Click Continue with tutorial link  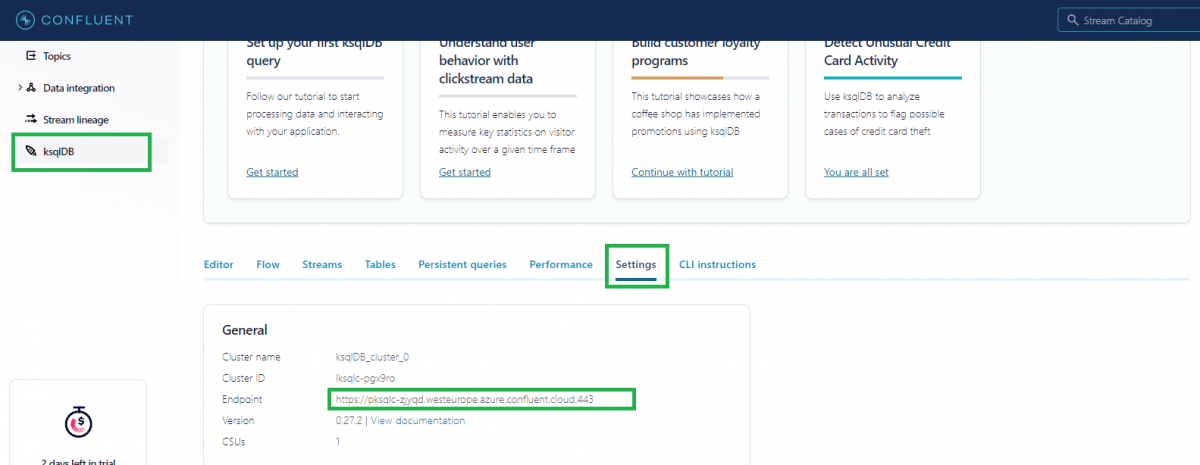click(682, 172)
